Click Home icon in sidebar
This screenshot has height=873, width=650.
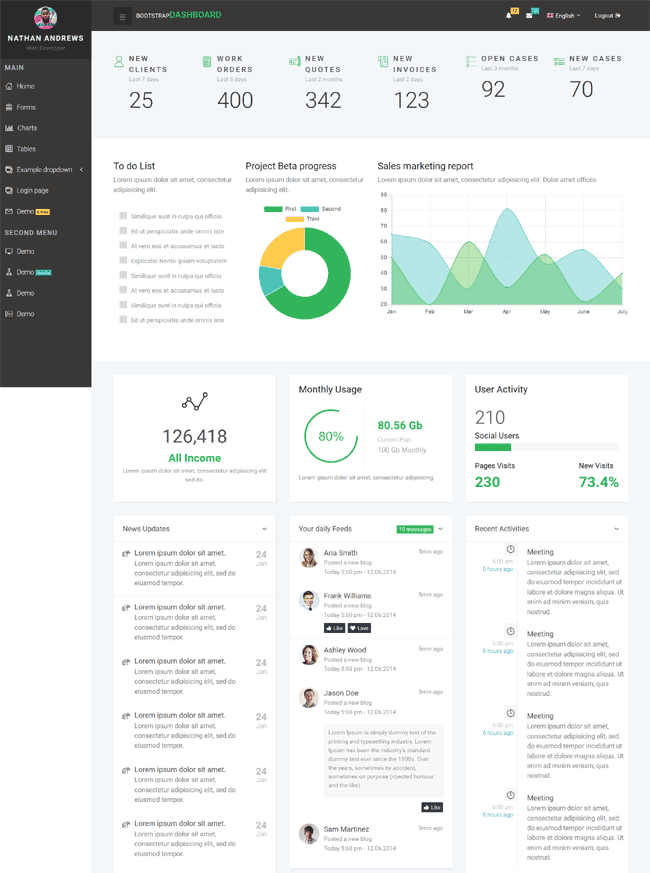pos(9,86)
